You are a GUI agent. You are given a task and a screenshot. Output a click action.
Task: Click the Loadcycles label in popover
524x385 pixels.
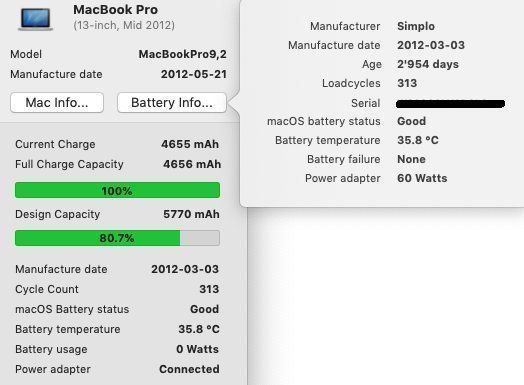click(x=351, y=83)
